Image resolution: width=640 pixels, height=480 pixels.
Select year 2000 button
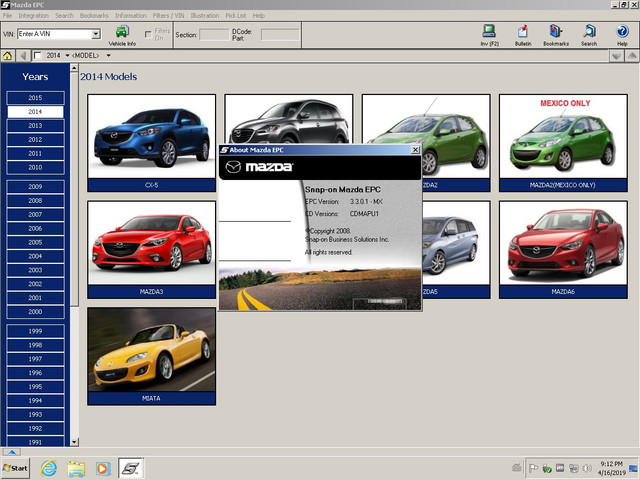pyautogui.click(x=35, y=311)
